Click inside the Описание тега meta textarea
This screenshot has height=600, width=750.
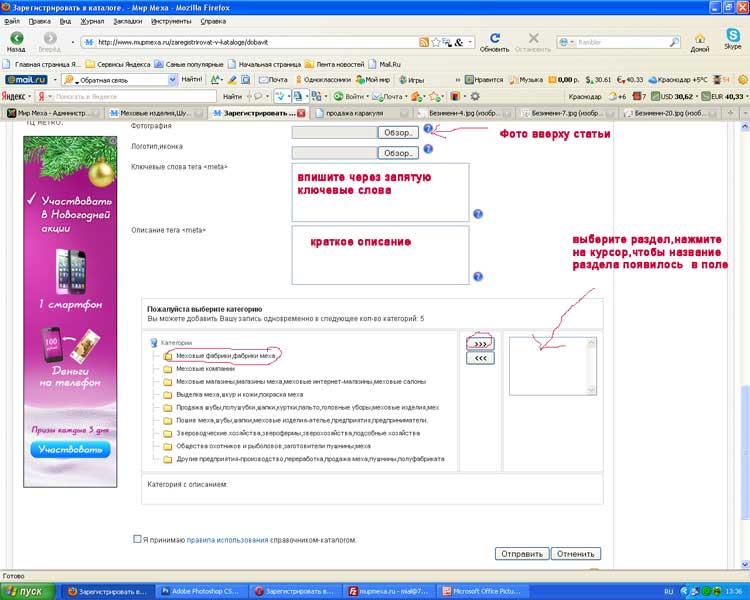coord(380,254)
